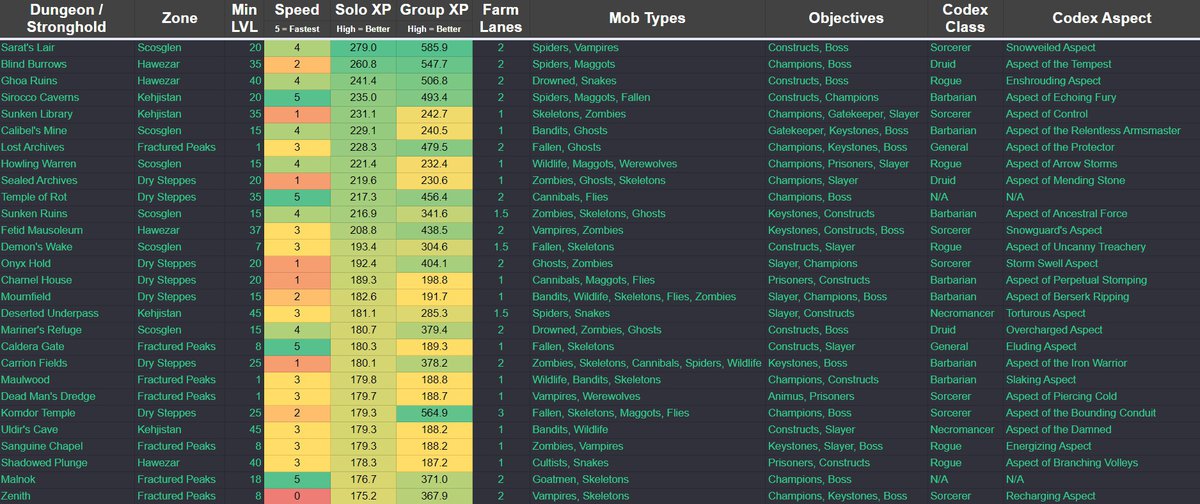
Task: Click Aspect of Echoing Fury cell
Action: click(x=1101, y=97)
